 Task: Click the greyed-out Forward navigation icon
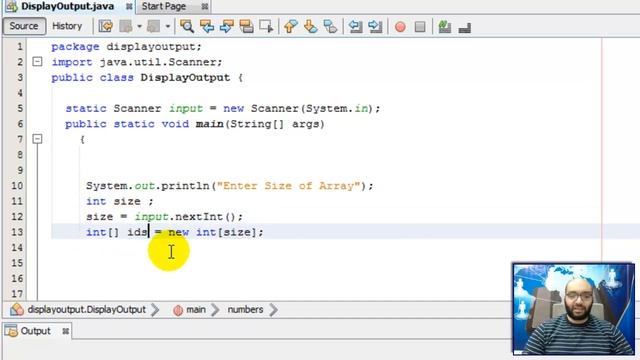pyautogui.click(x=153, y=27)
